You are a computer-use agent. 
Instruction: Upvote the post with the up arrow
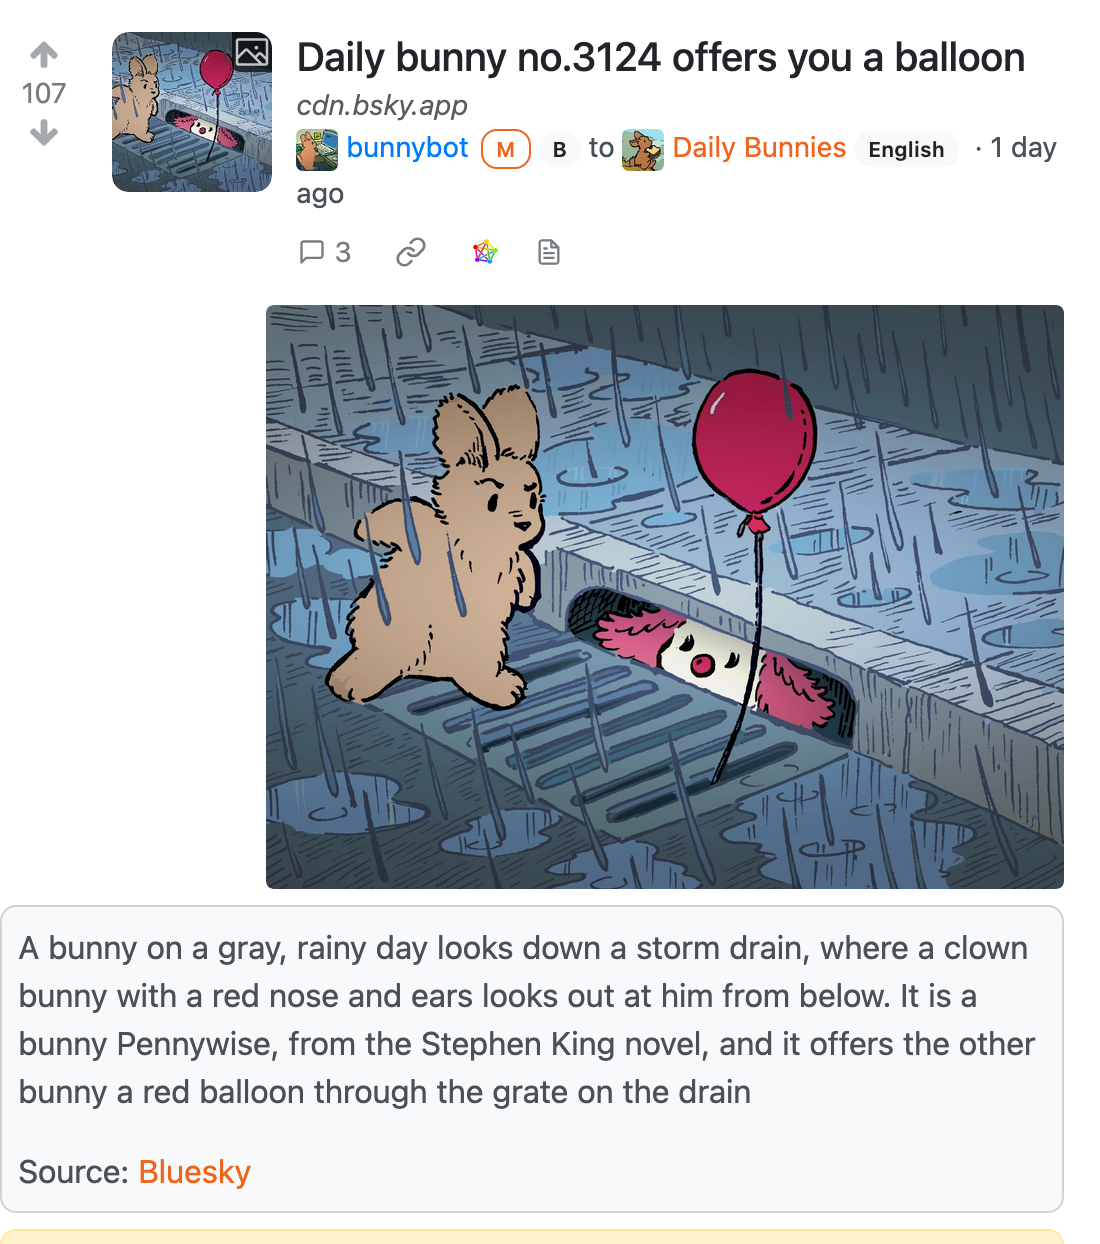click(43, 54)
